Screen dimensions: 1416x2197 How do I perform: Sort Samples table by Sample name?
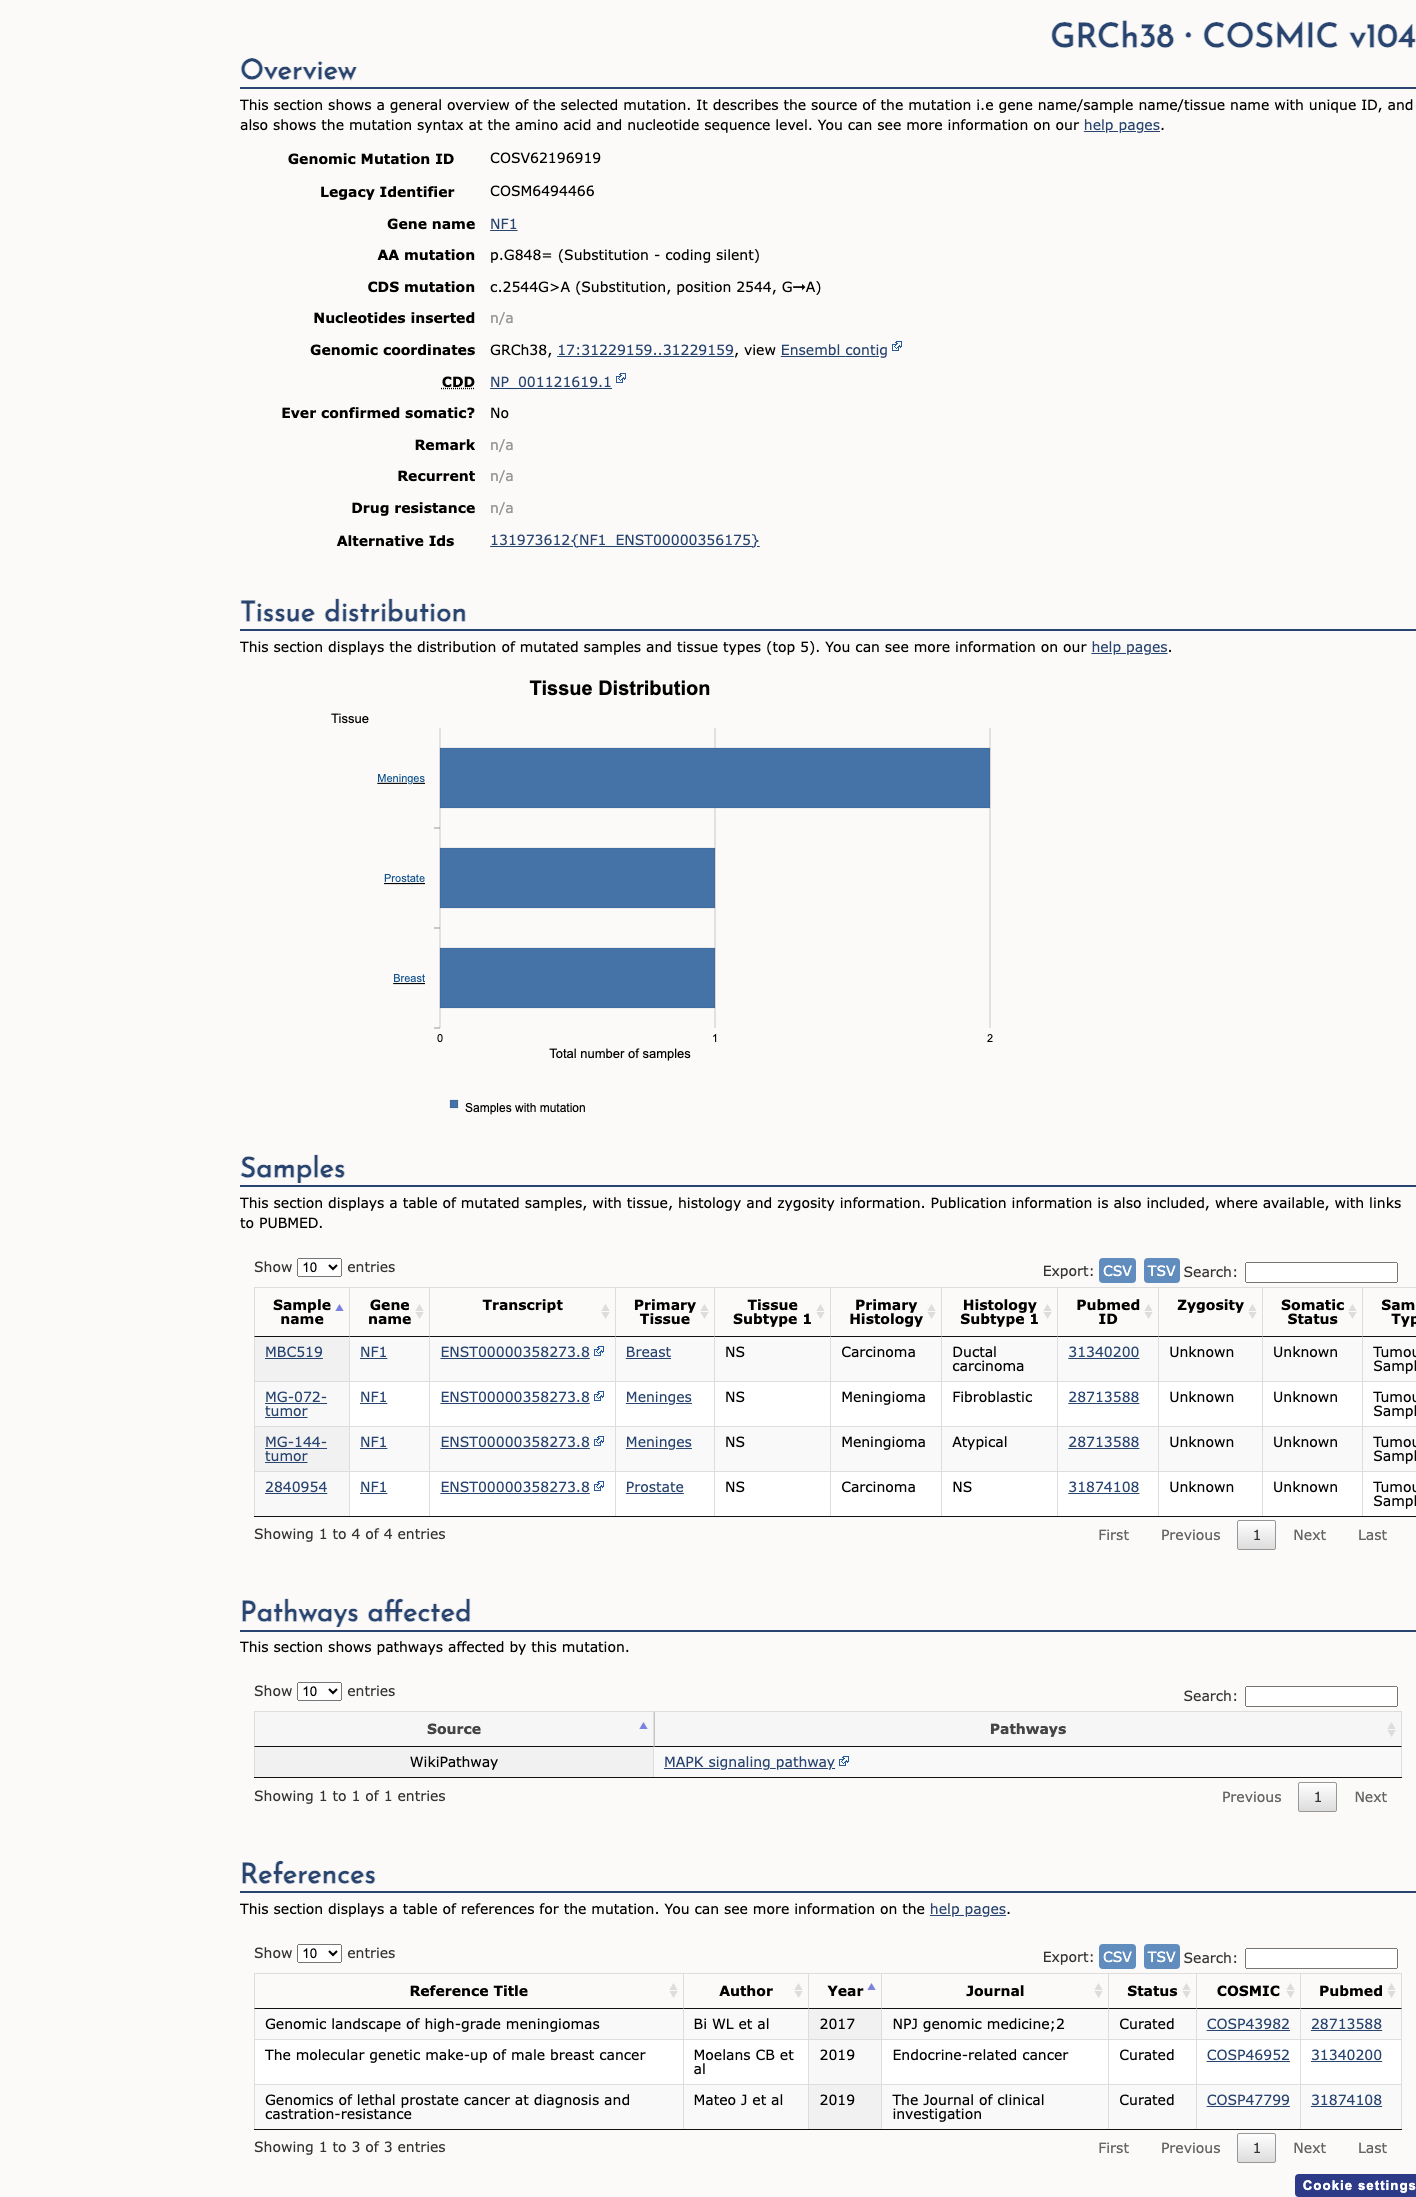[302, 1312]
